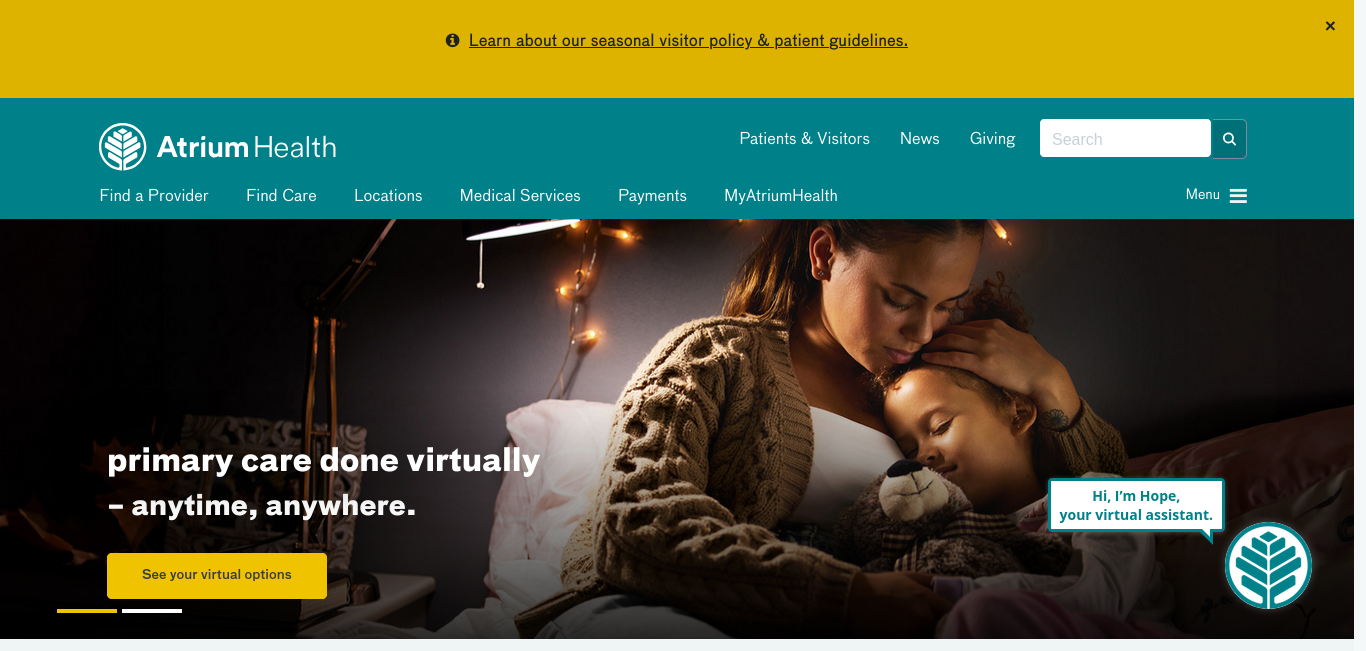Click the info icon in banner
Viewport: 1366px width, 651px height.
[x=452, y=41]
